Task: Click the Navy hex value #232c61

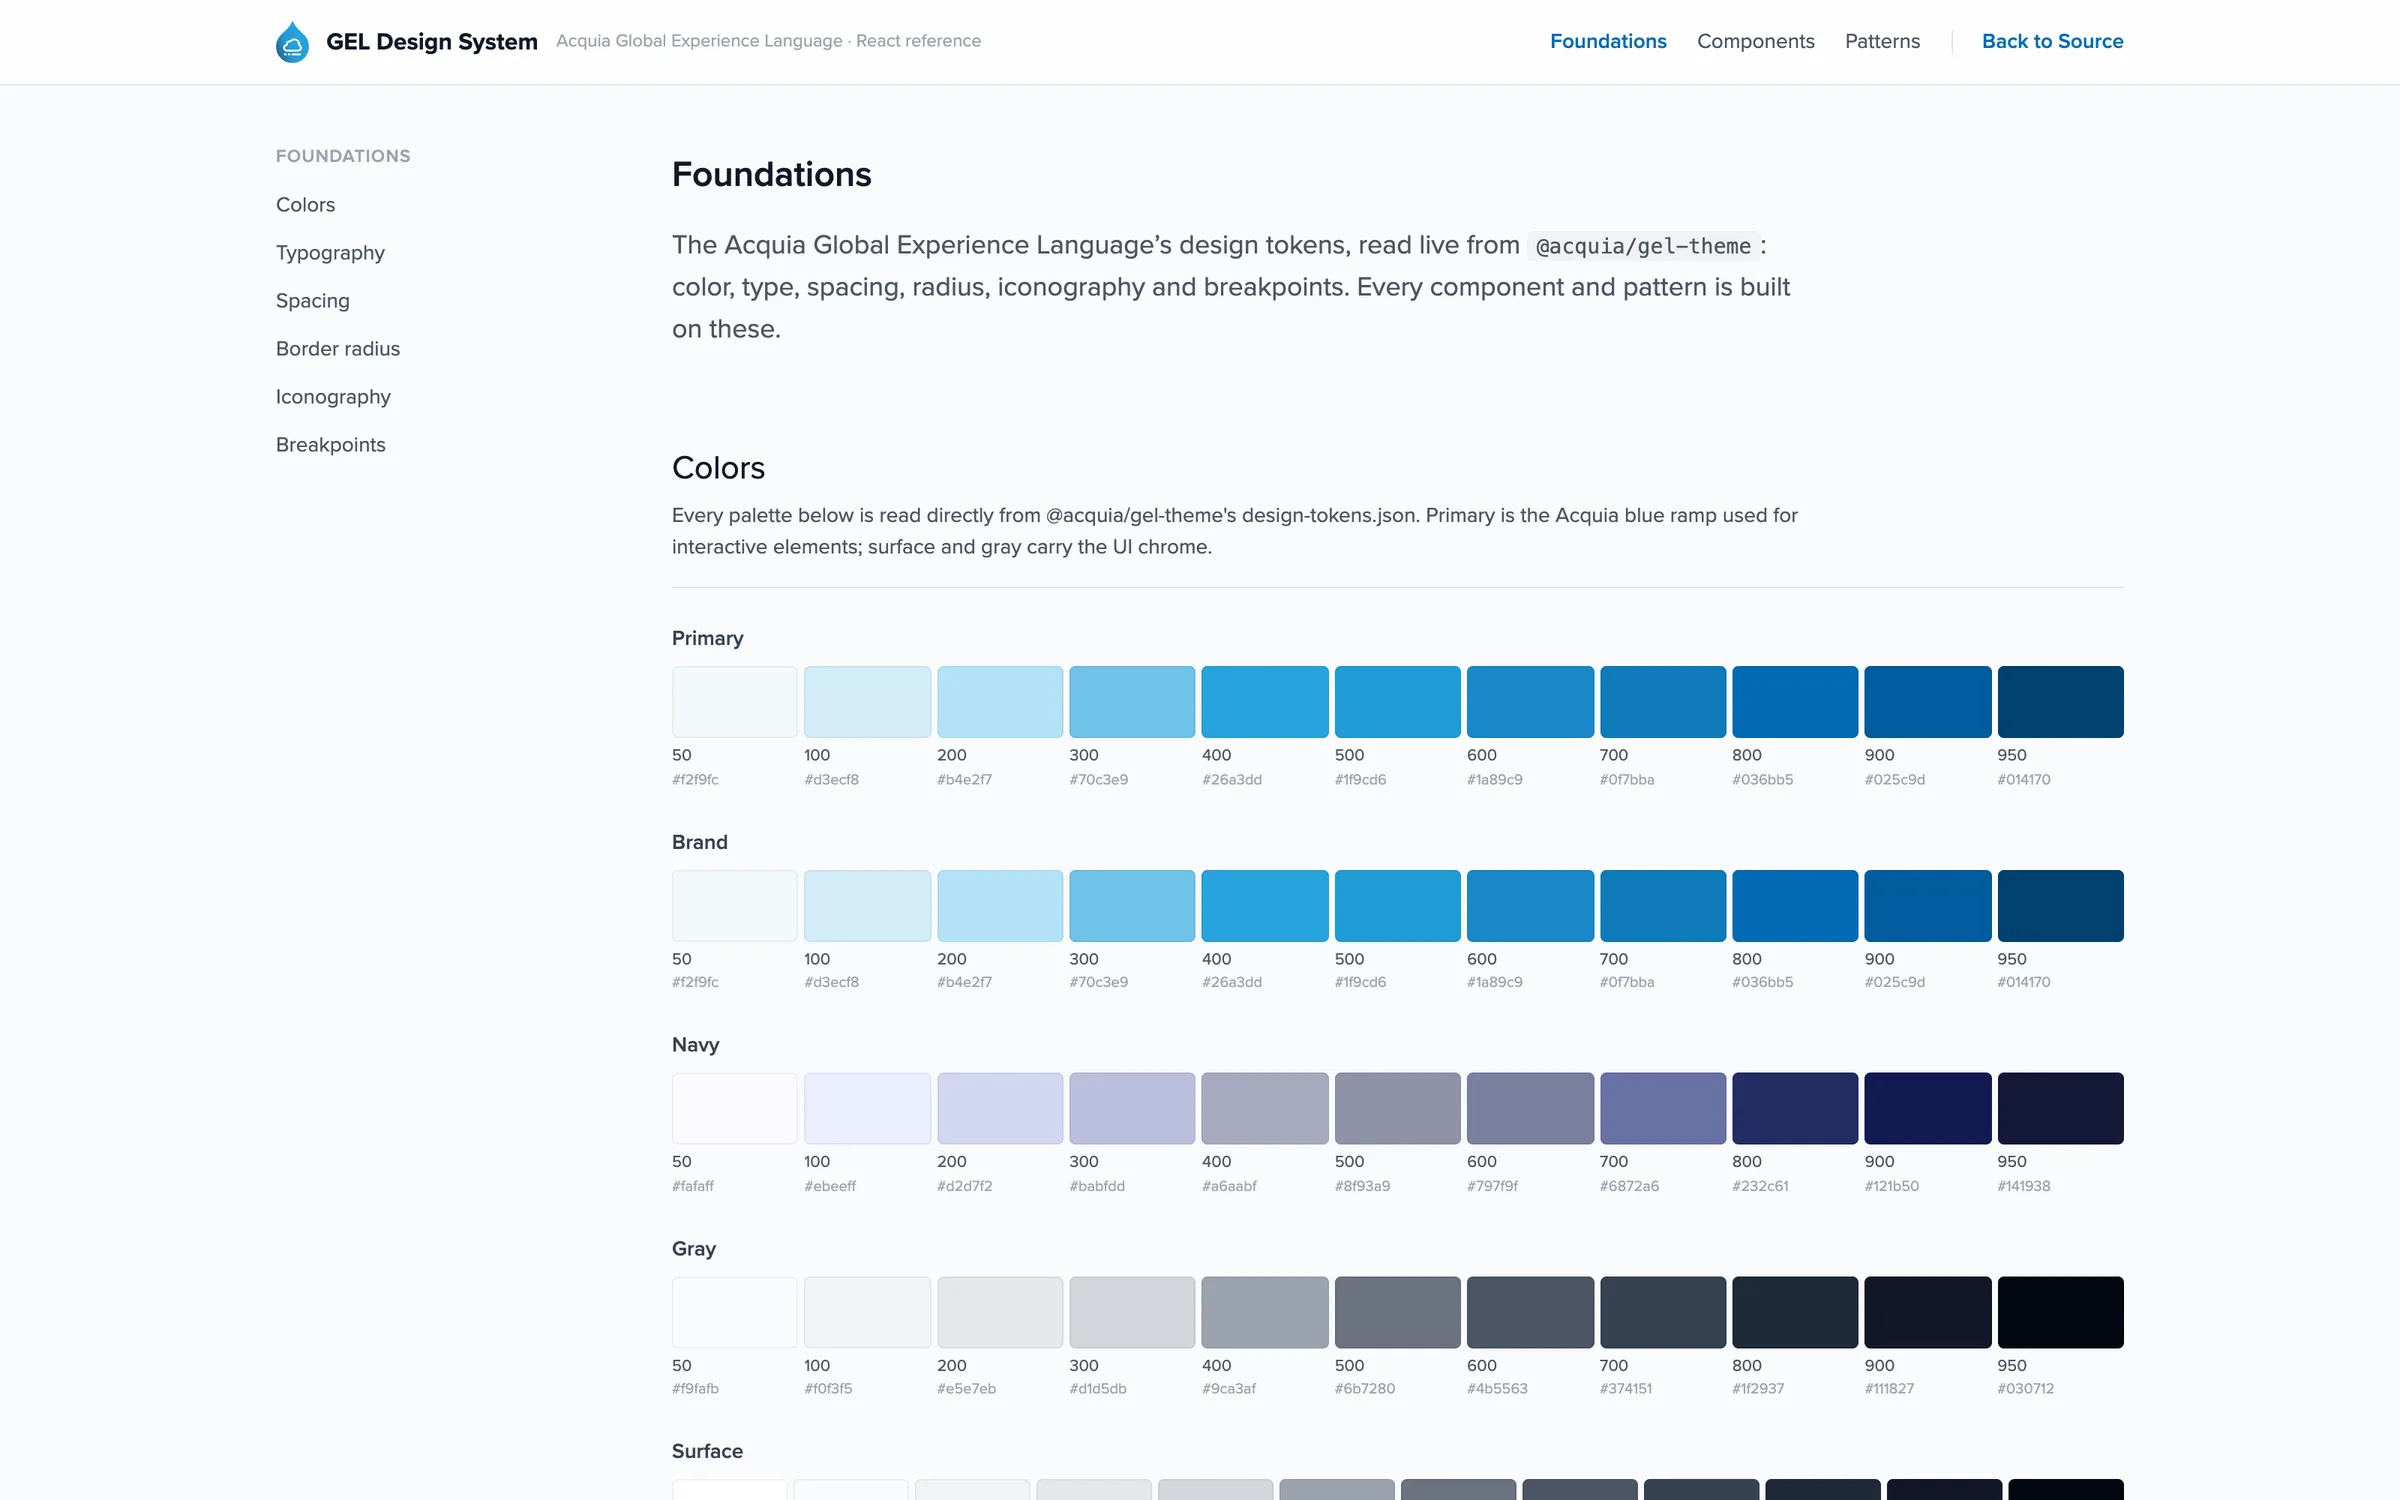Action: pos(1760,1186)
